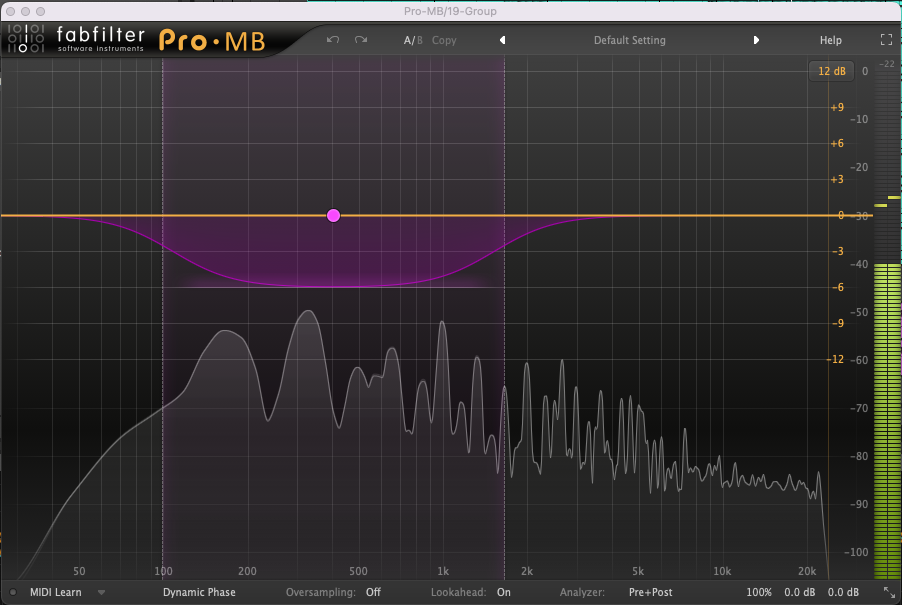The height and width of the screenshot is (605, 902).
Task: Click the FabFilter Pro-MB logo
Action: [137, 39]
